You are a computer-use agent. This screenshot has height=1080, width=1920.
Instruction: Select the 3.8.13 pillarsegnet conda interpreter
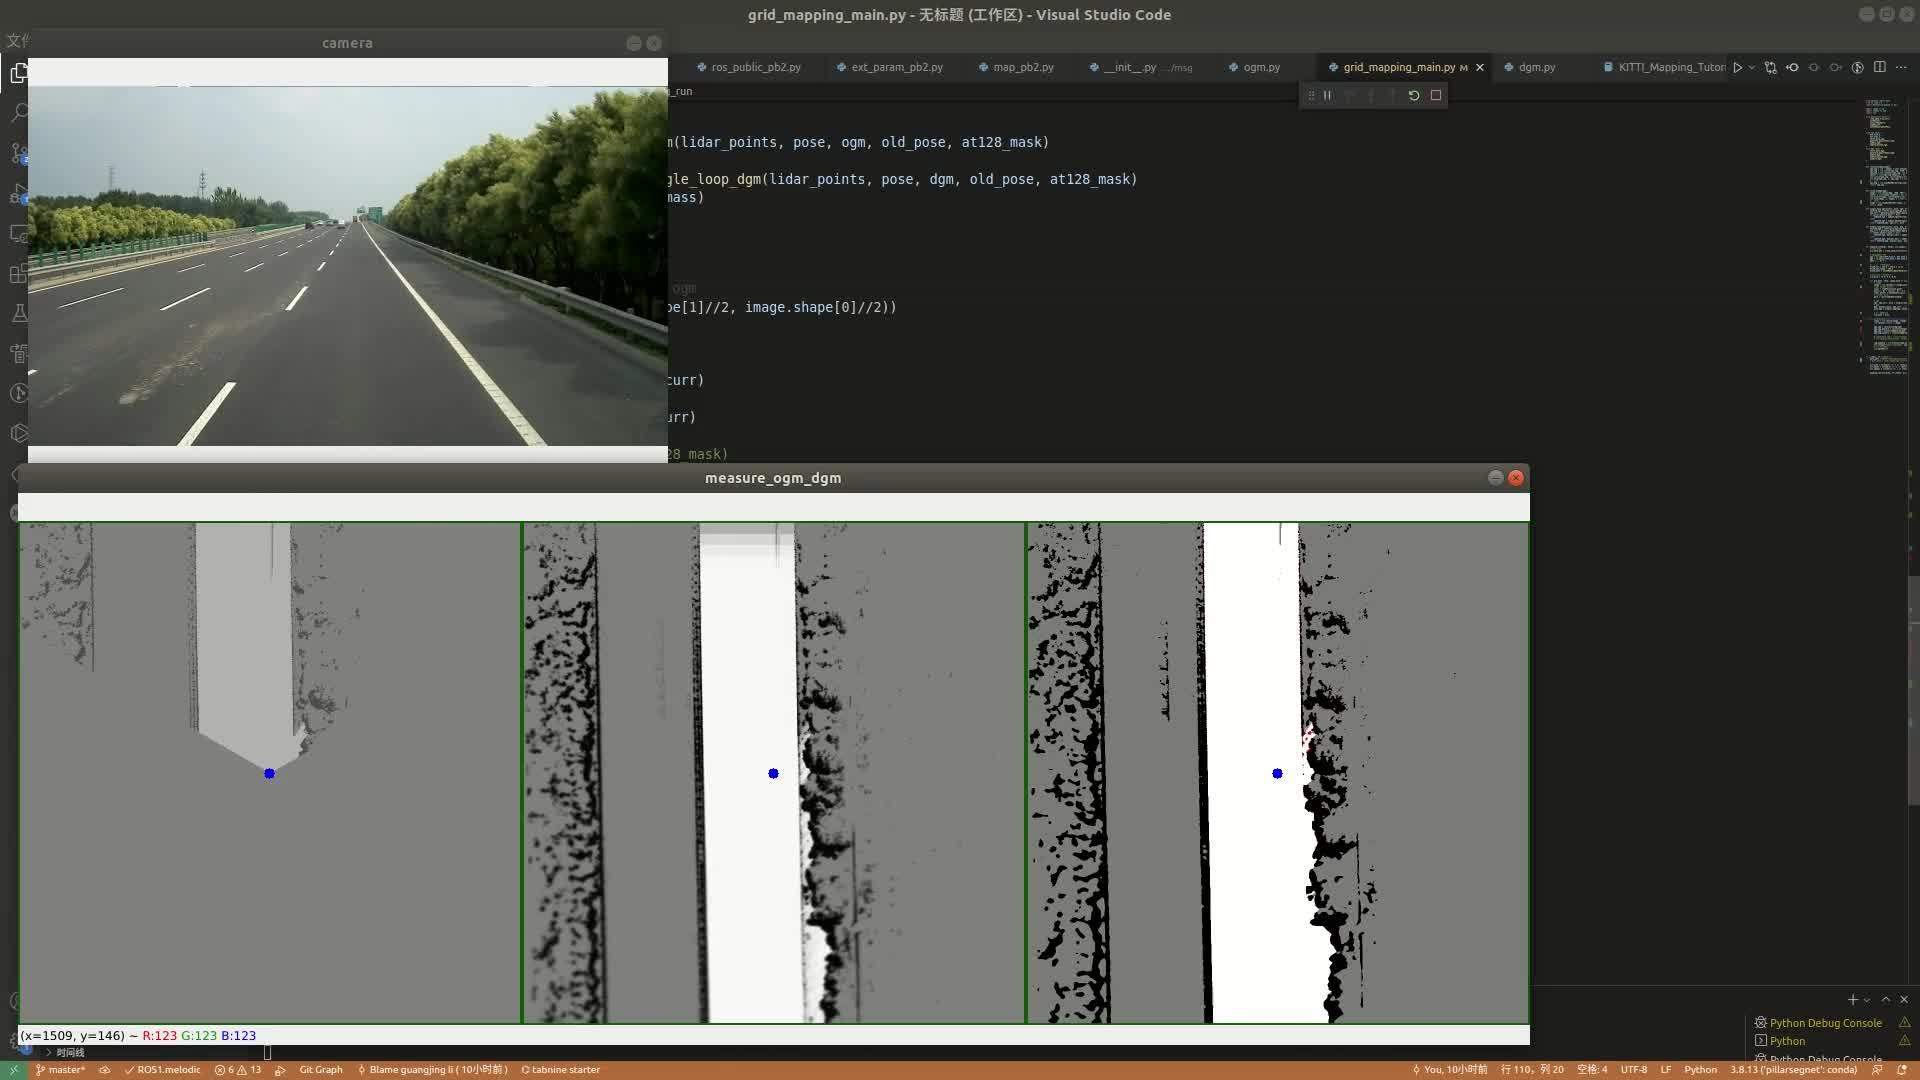pos(1794,1070)
